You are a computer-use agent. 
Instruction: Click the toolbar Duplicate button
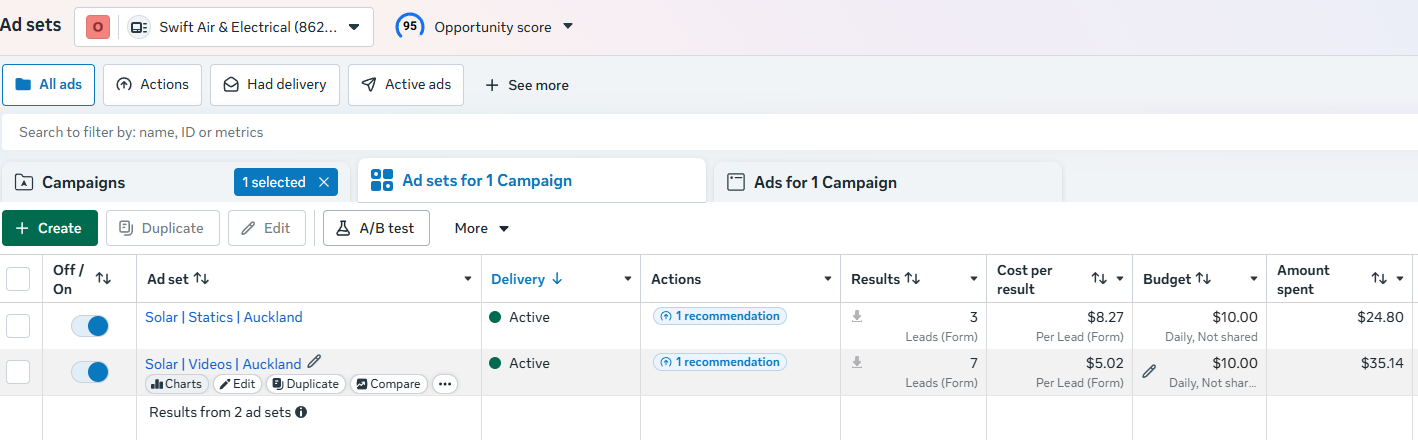(x=163, y=228)
